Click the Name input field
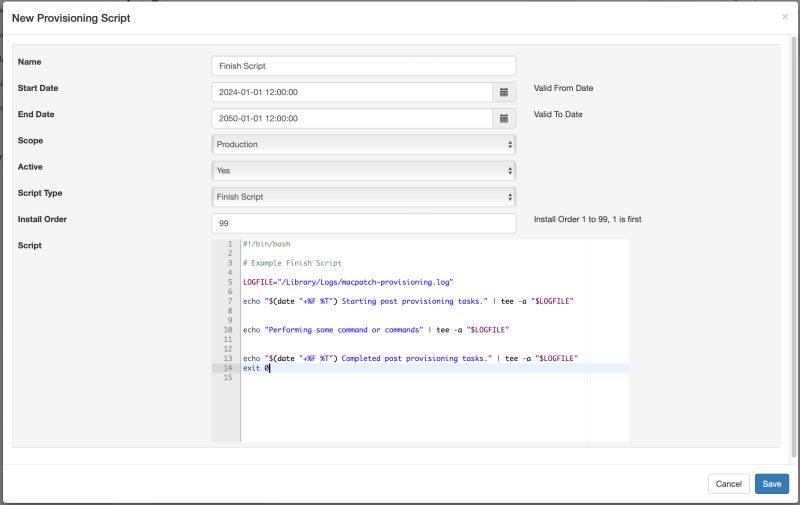This screenshot has width=800, height=505. click(363, 66)
